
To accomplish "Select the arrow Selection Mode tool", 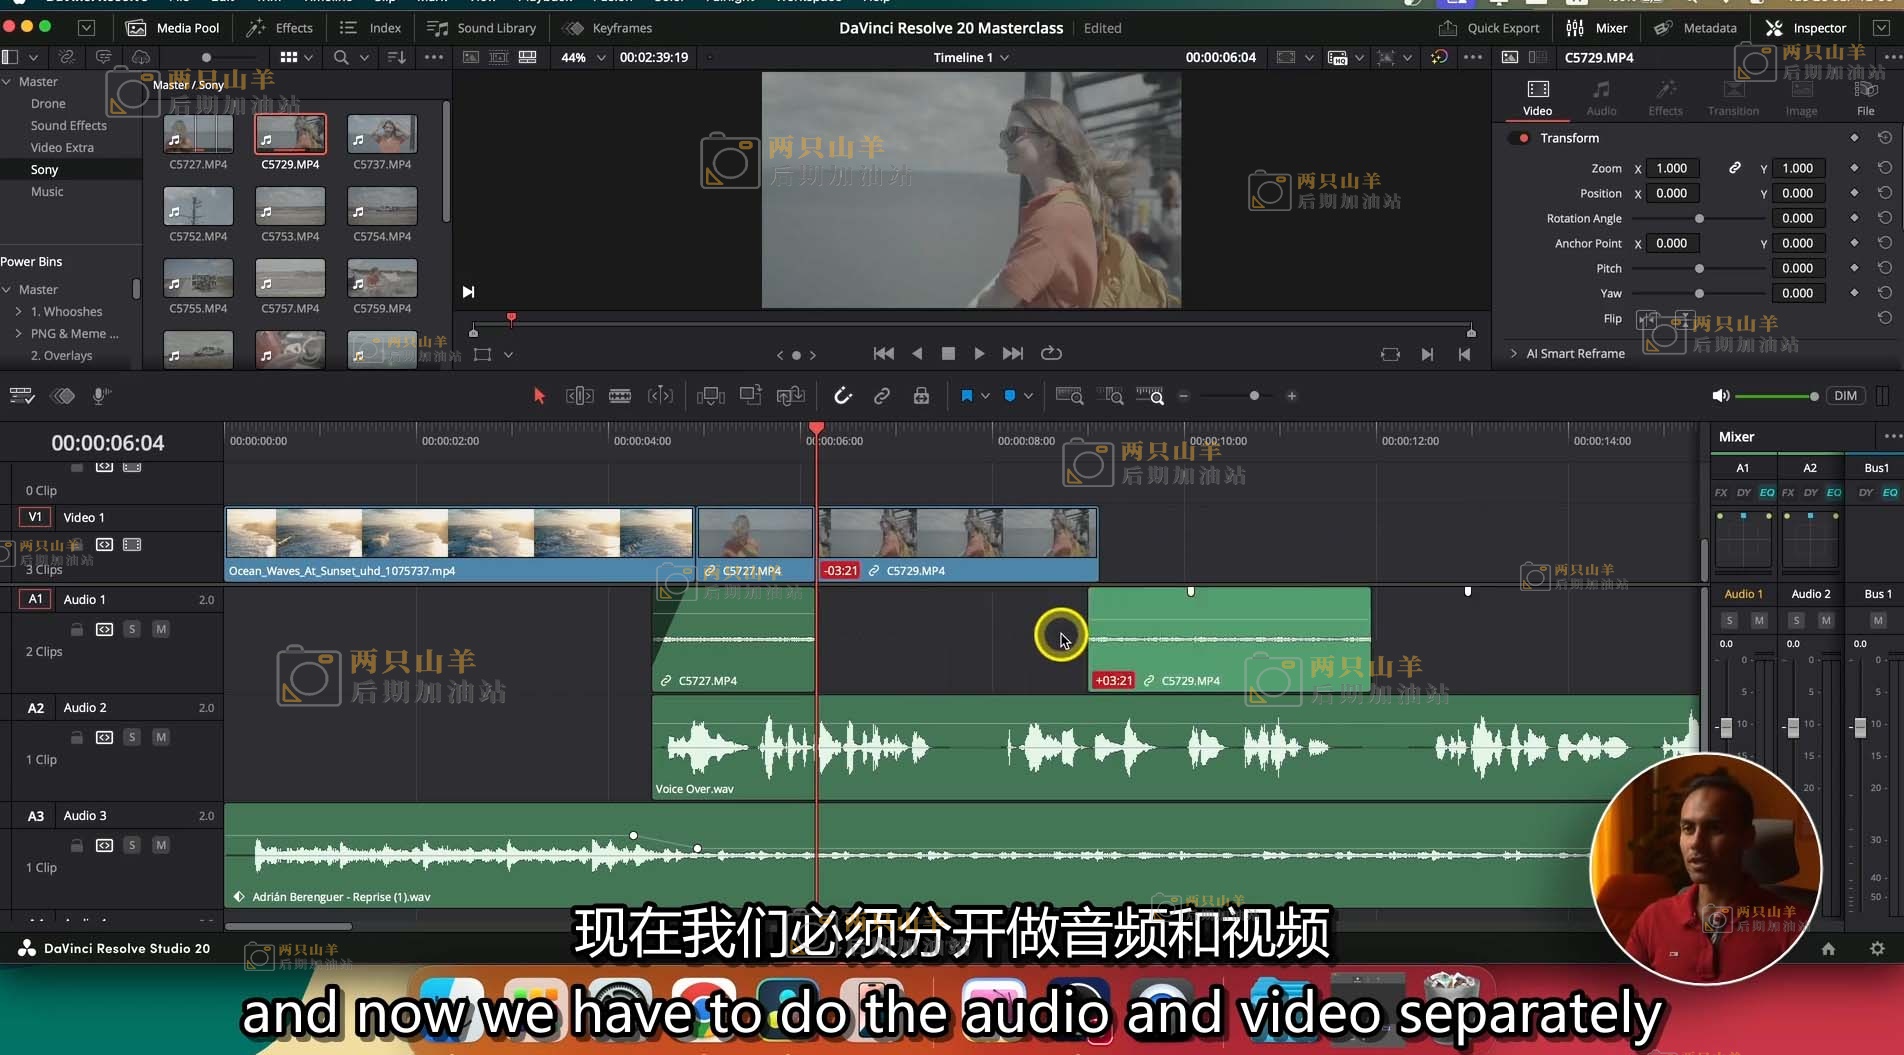I will click(539, 396).
